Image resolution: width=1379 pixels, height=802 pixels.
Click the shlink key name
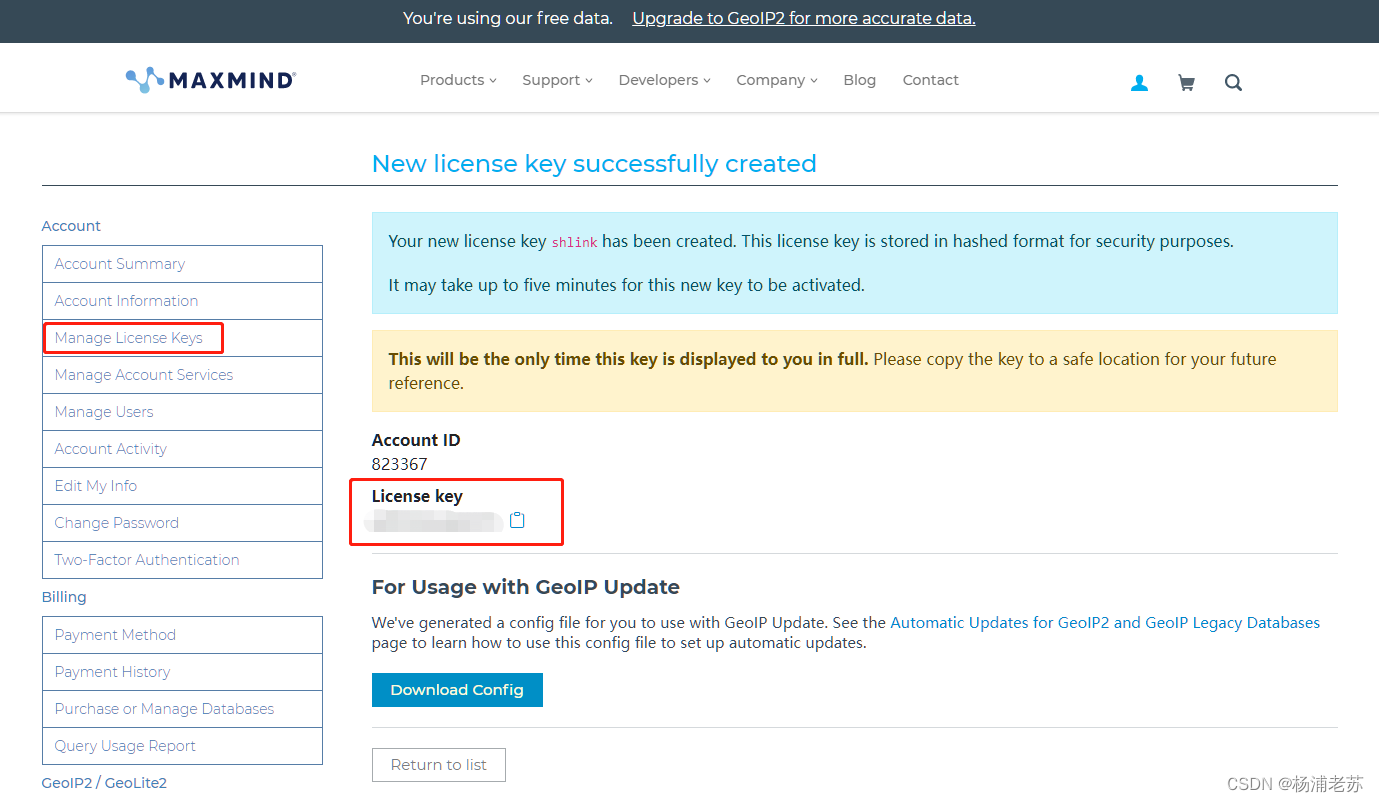(x=574, y=242)
